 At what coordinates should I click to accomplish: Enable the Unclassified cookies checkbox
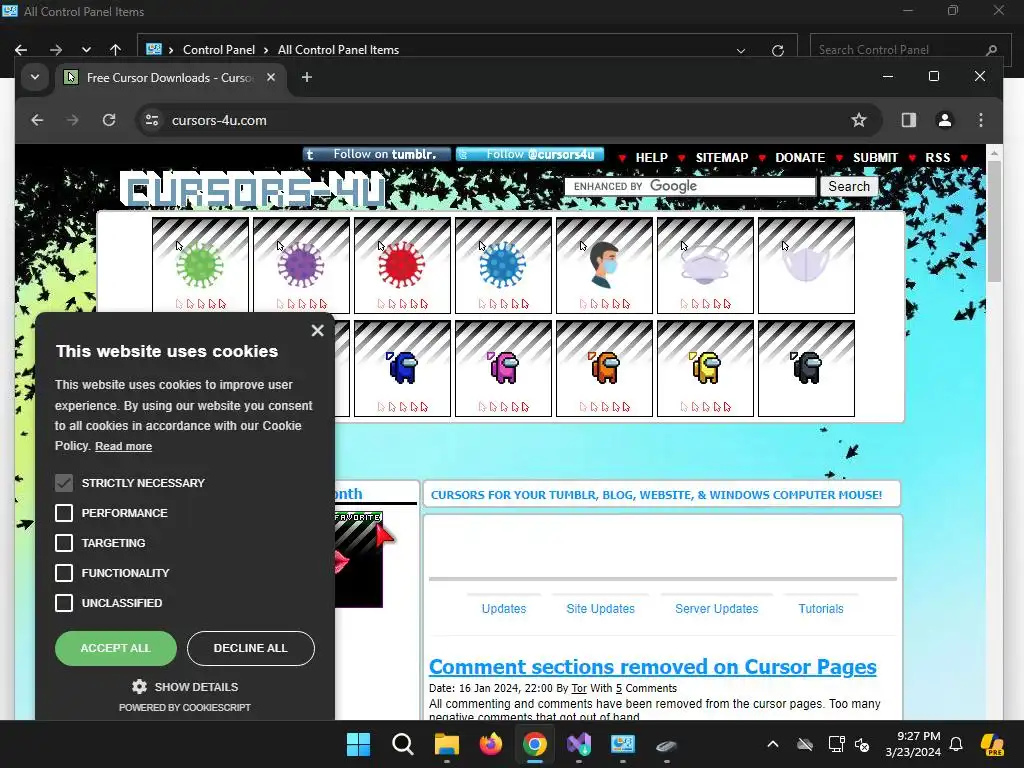tap(64, 603)
